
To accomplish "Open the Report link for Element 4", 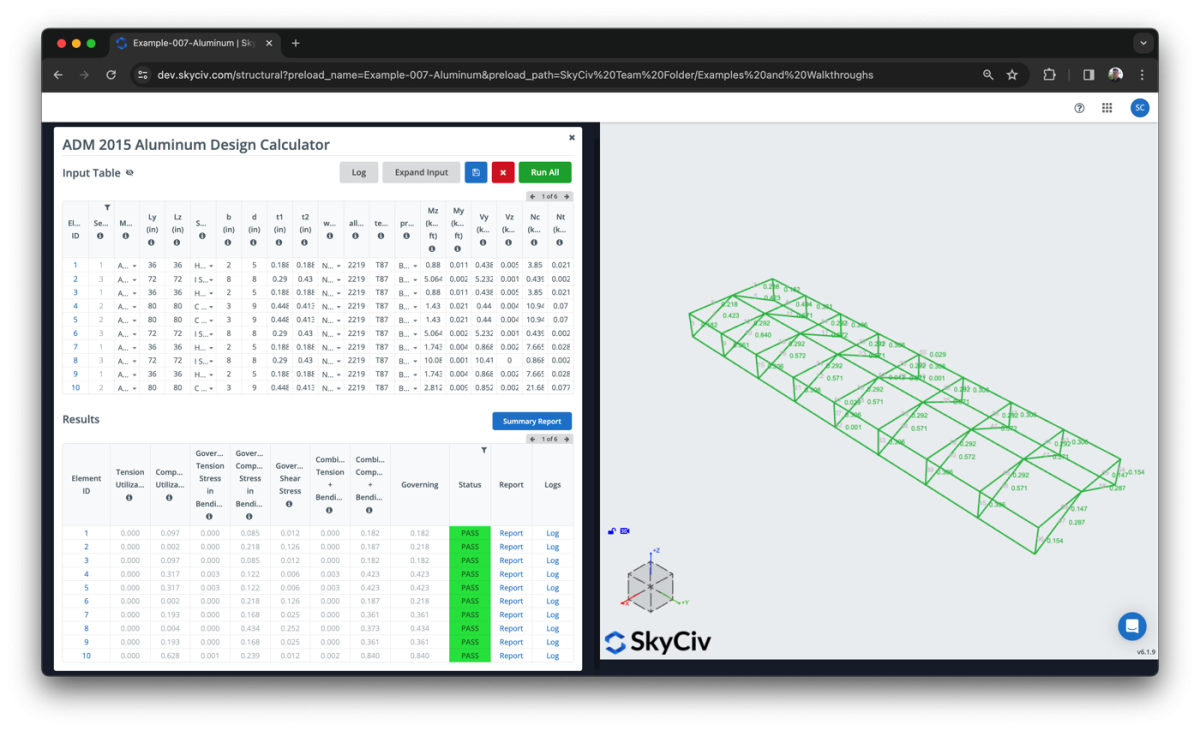I will click(x=511, y=574).
